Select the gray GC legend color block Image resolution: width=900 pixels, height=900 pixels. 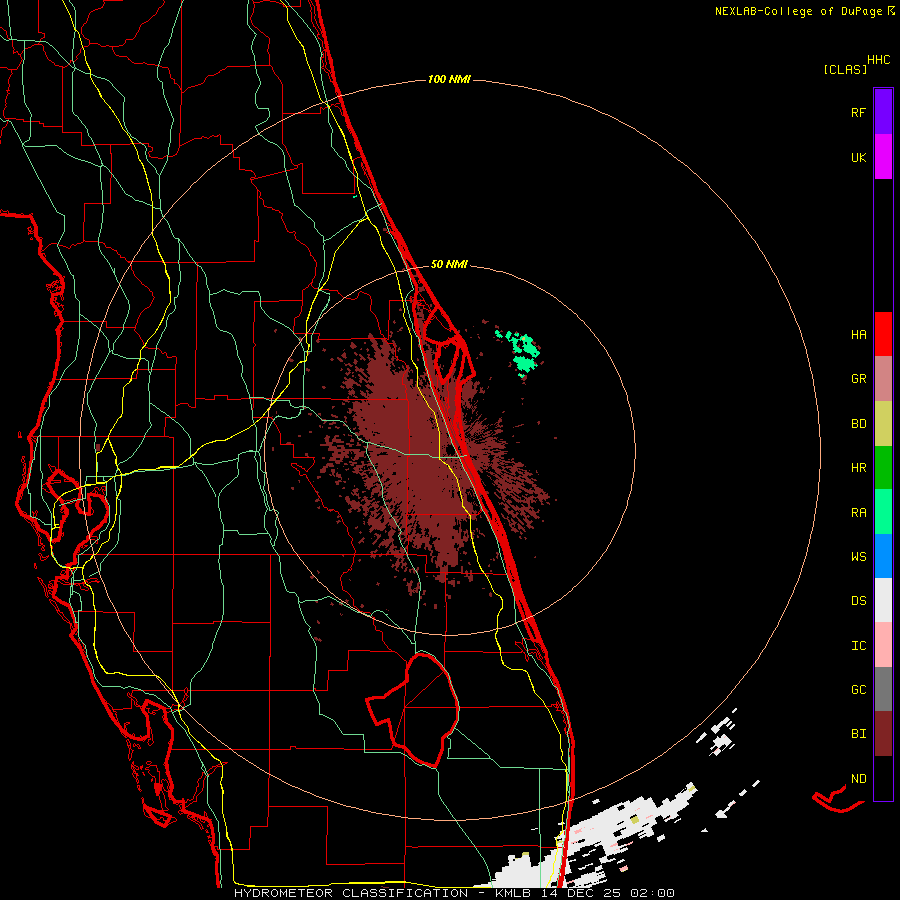coord(883,689)
